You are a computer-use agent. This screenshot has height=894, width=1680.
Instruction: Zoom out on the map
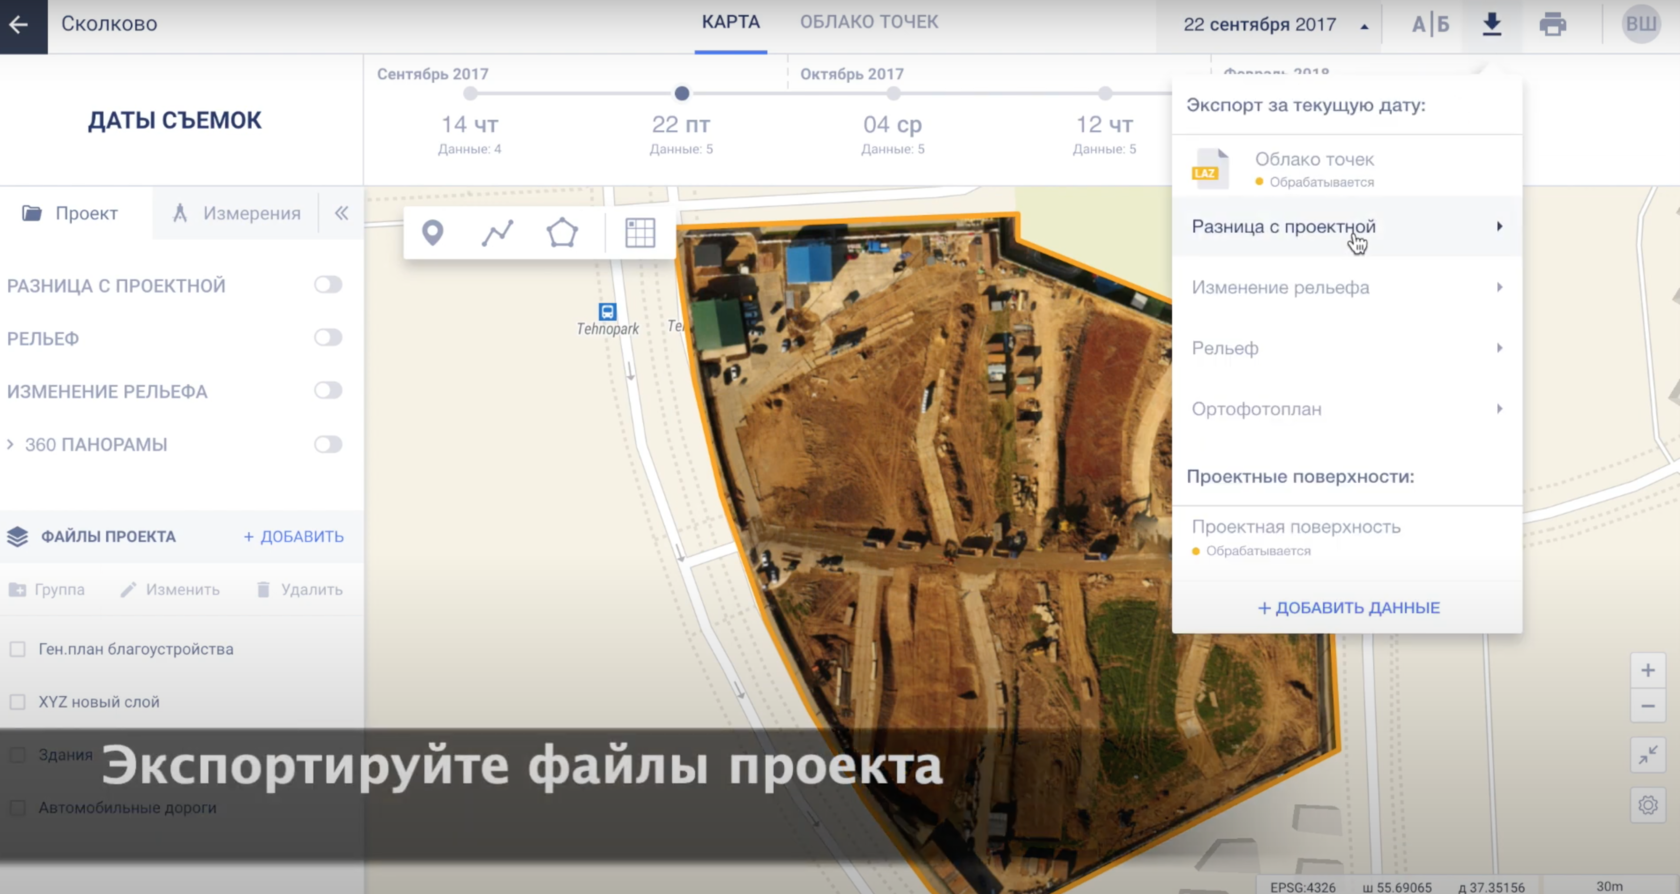coord(1648,706)
